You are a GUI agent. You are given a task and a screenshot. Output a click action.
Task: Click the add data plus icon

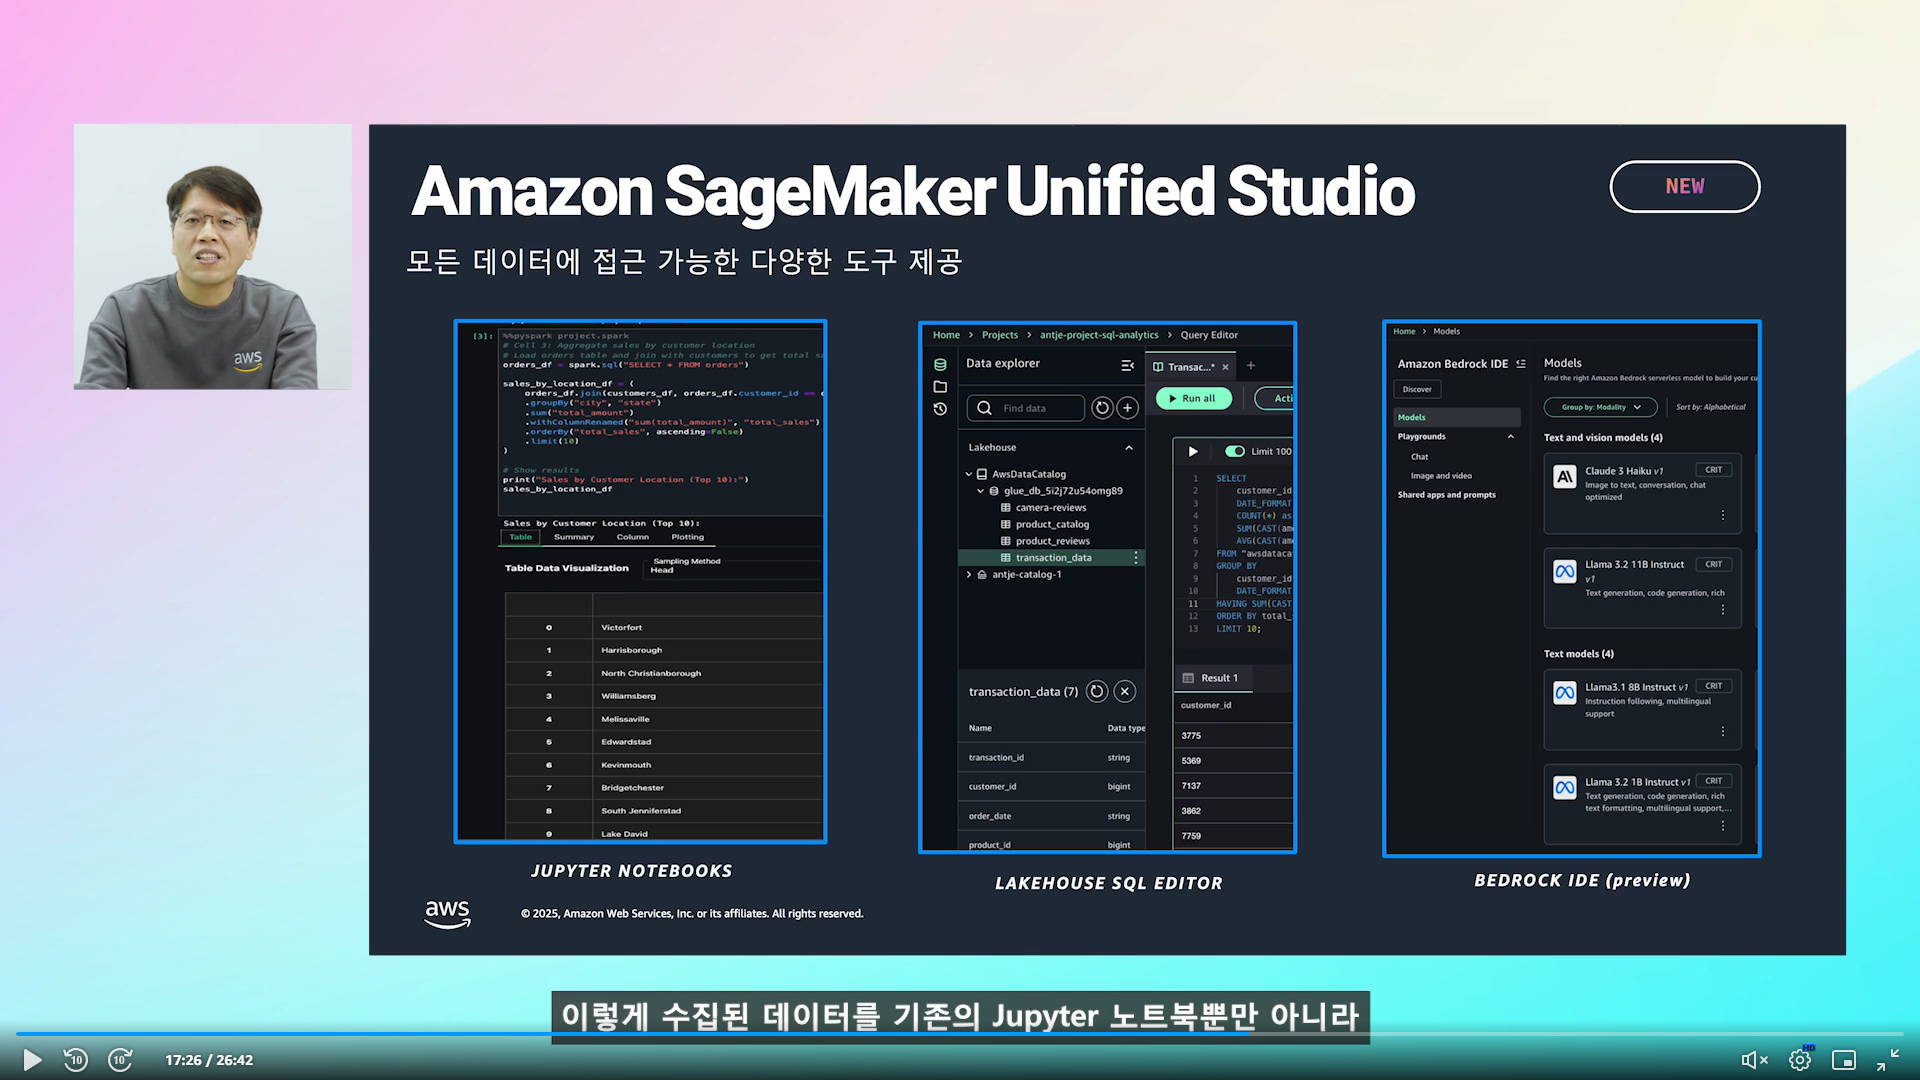1127,408
